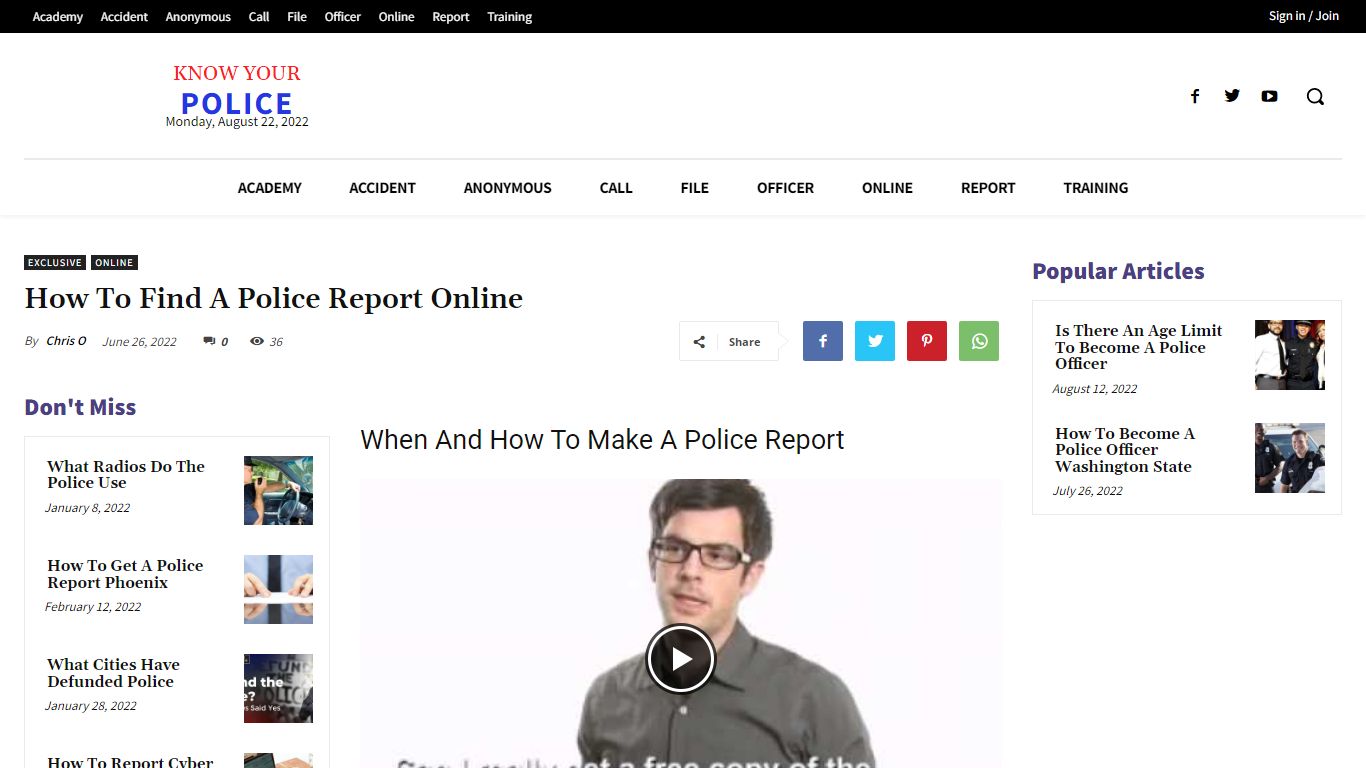Open author Chris O's profile

tap(66, 341)
